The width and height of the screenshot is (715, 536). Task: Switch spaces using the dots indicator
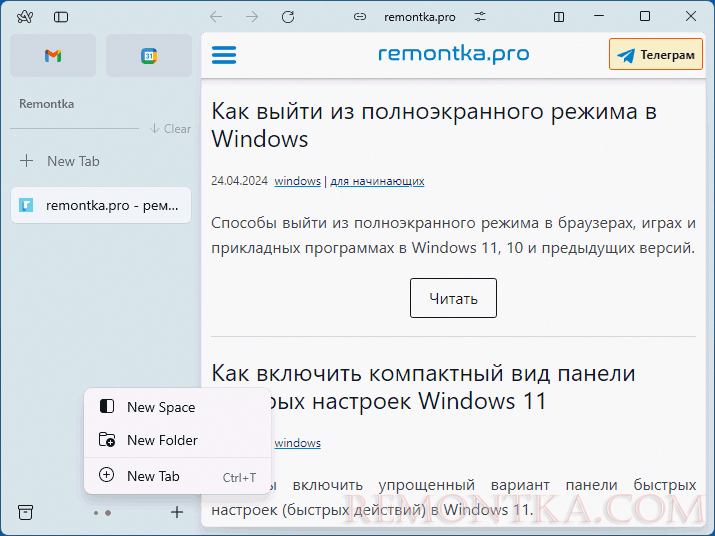point(102,513)
